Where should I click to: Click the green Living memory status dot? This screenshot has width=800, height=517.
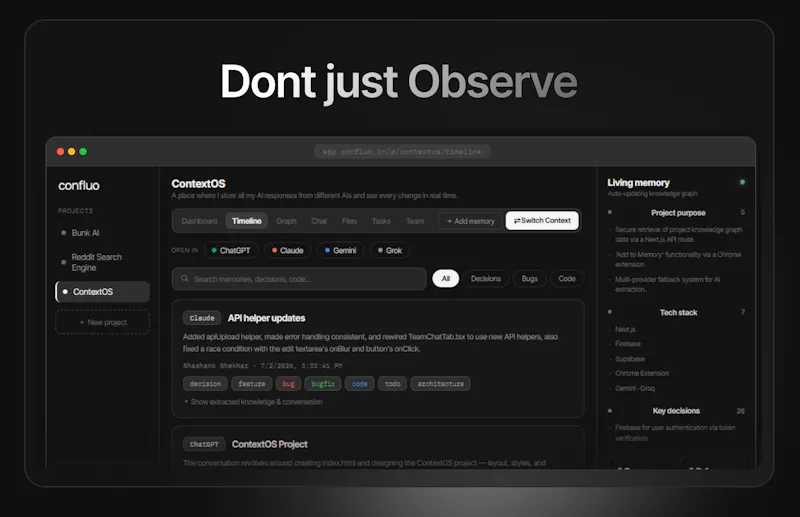point(742,182)
